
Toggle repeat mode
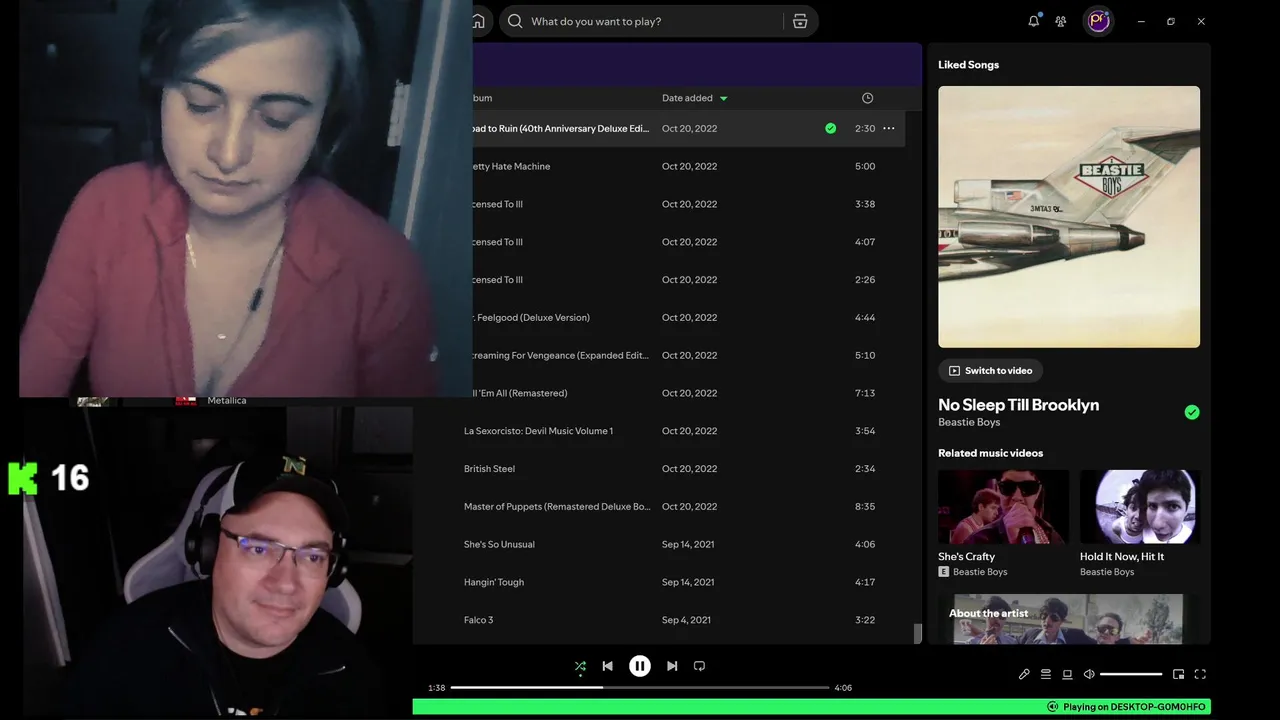point(699,666)
